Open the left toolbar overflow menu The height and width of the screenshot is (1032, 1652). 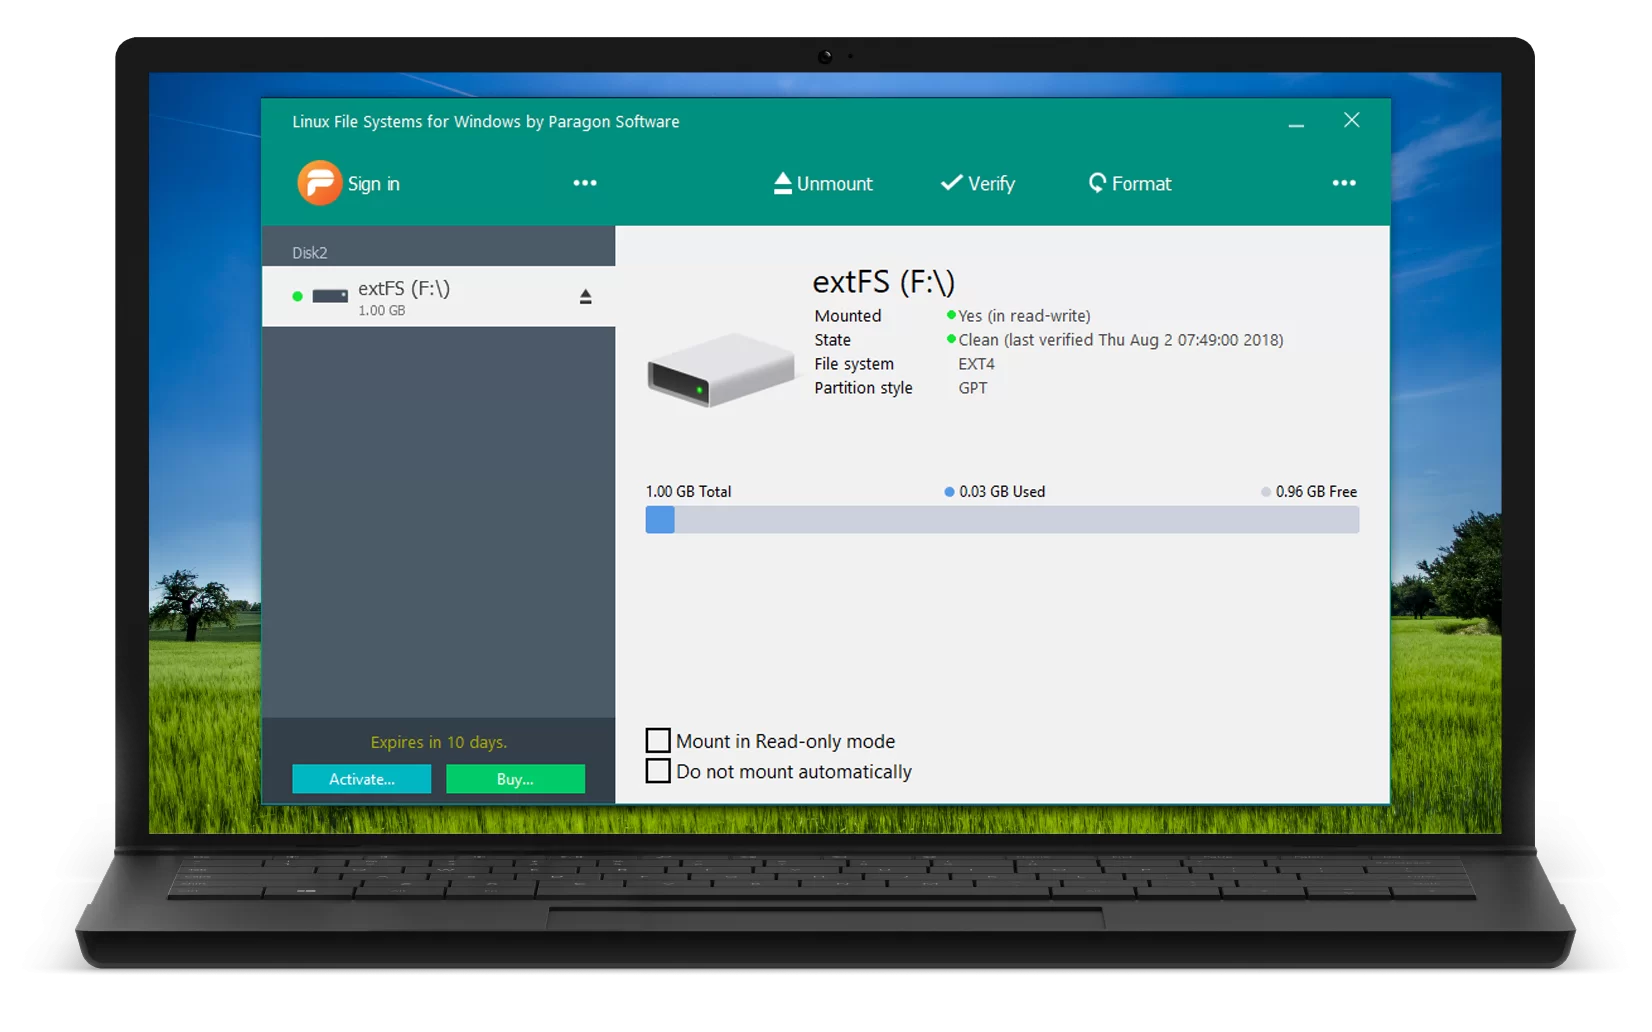click(x=585, y=183)
